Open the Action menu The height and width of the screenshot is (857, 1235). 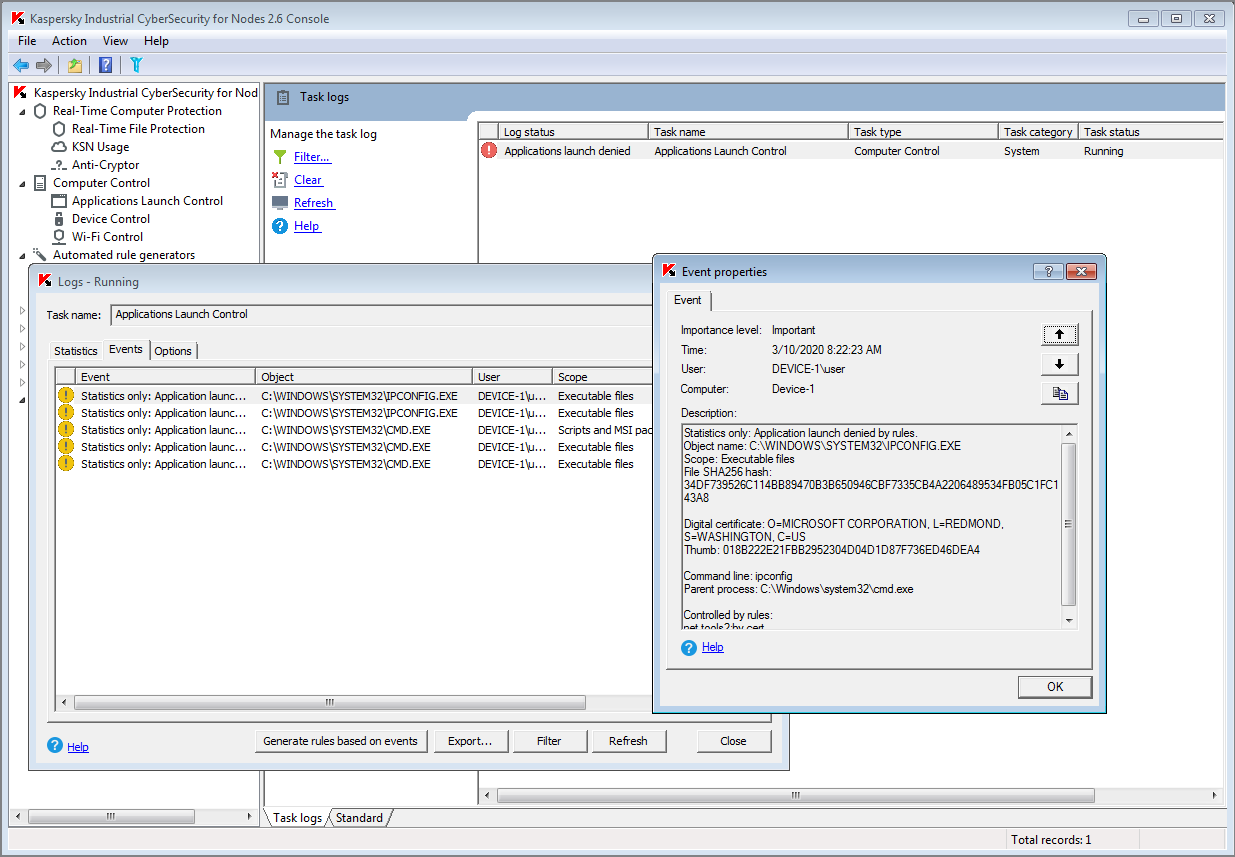pos(69,41)
